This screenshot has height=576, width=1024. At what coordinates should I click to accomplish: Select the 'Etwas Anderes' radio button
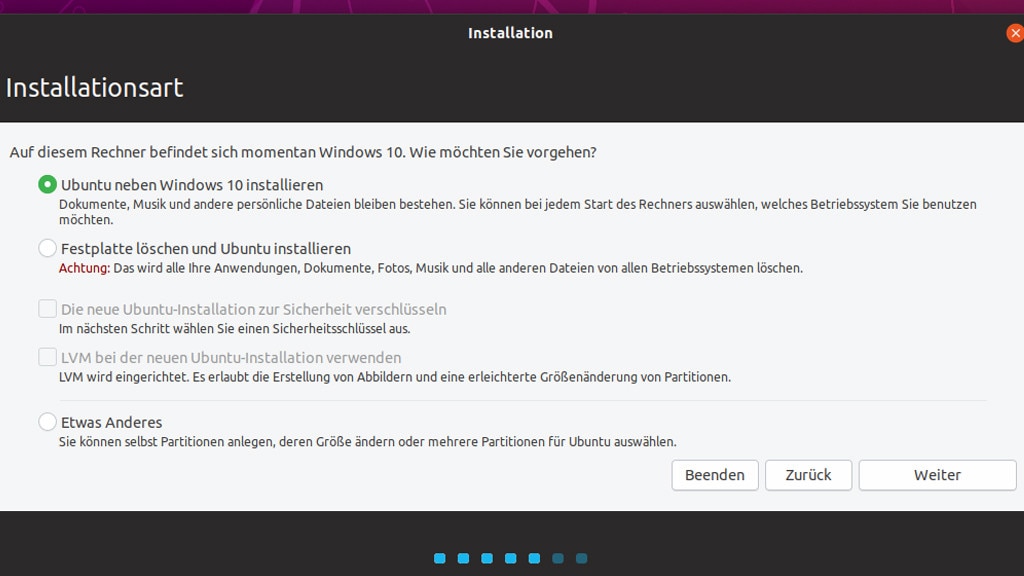point(47,422)
